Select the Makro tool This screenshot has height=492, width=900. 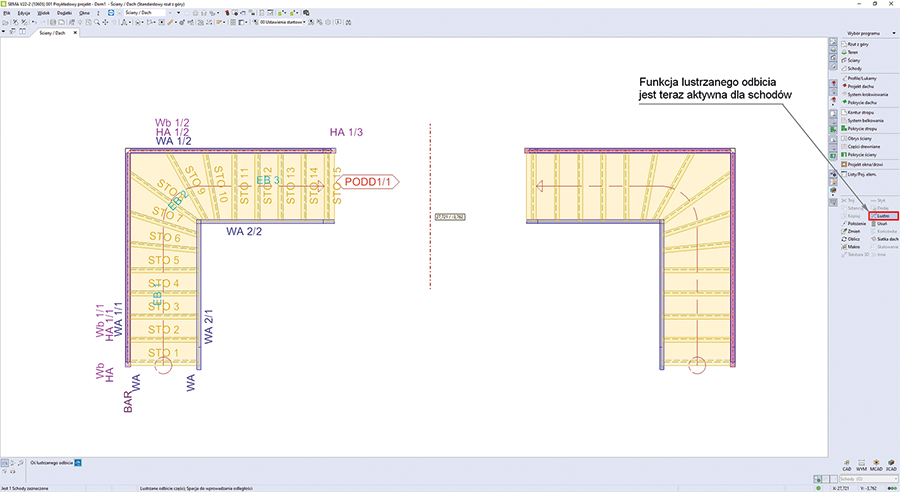854,248
